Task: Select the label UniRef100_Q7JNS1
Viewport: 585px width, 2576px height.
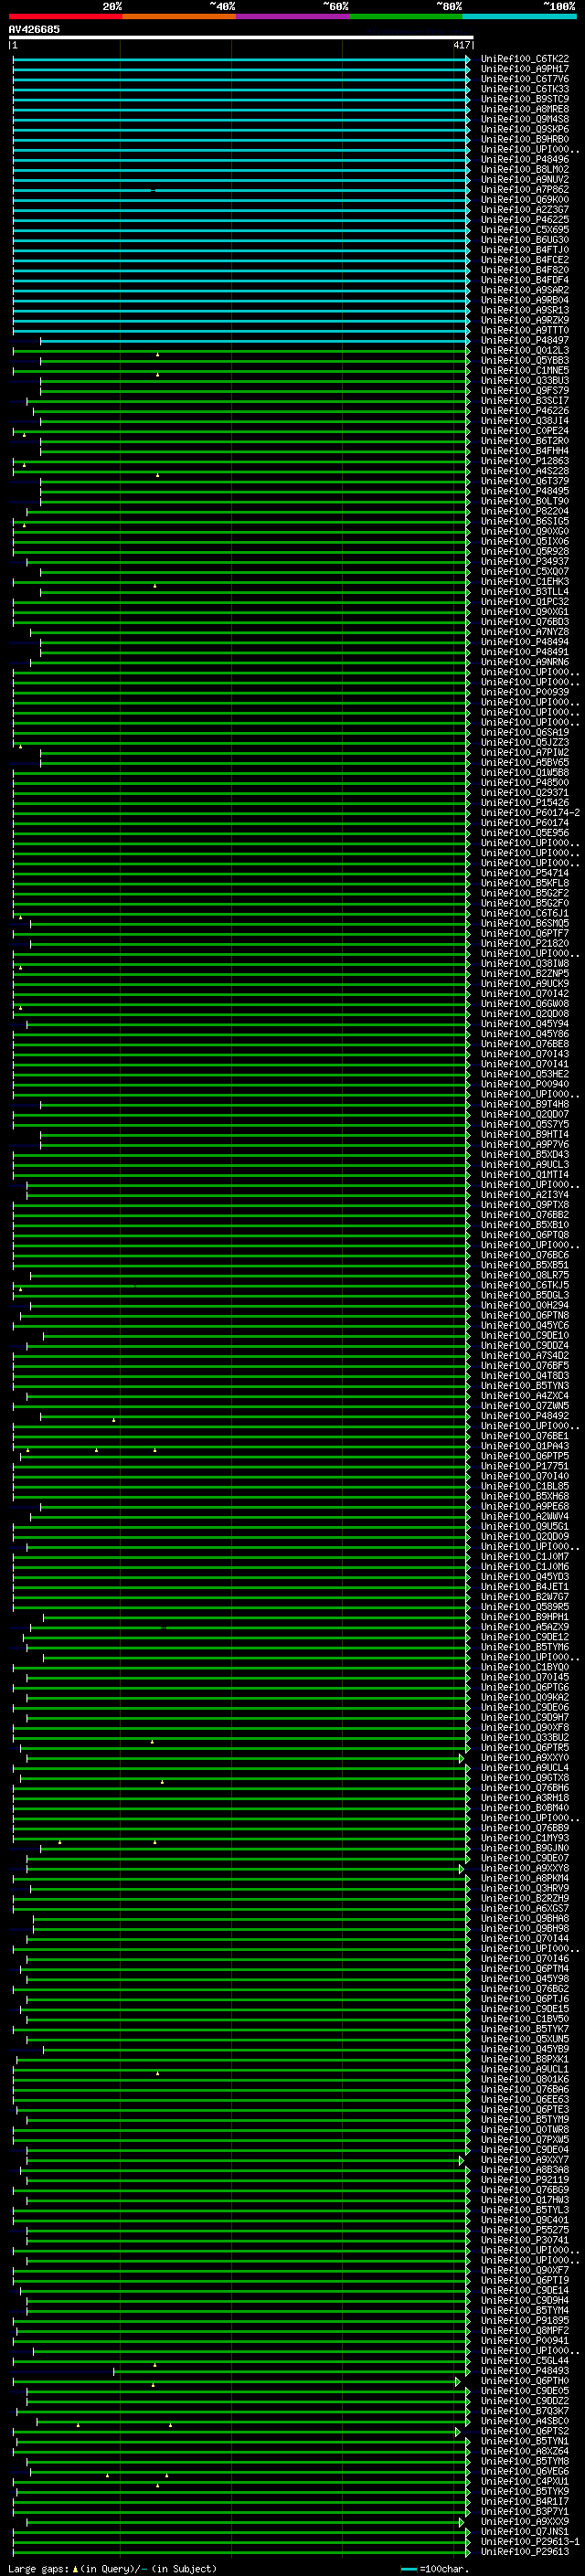Action: coord(525,2532)
